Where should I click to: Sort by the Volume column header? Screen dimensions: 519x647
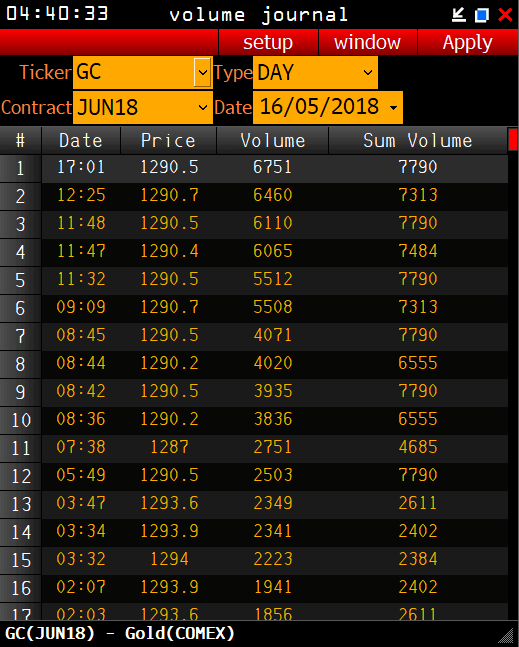(273, 141)
